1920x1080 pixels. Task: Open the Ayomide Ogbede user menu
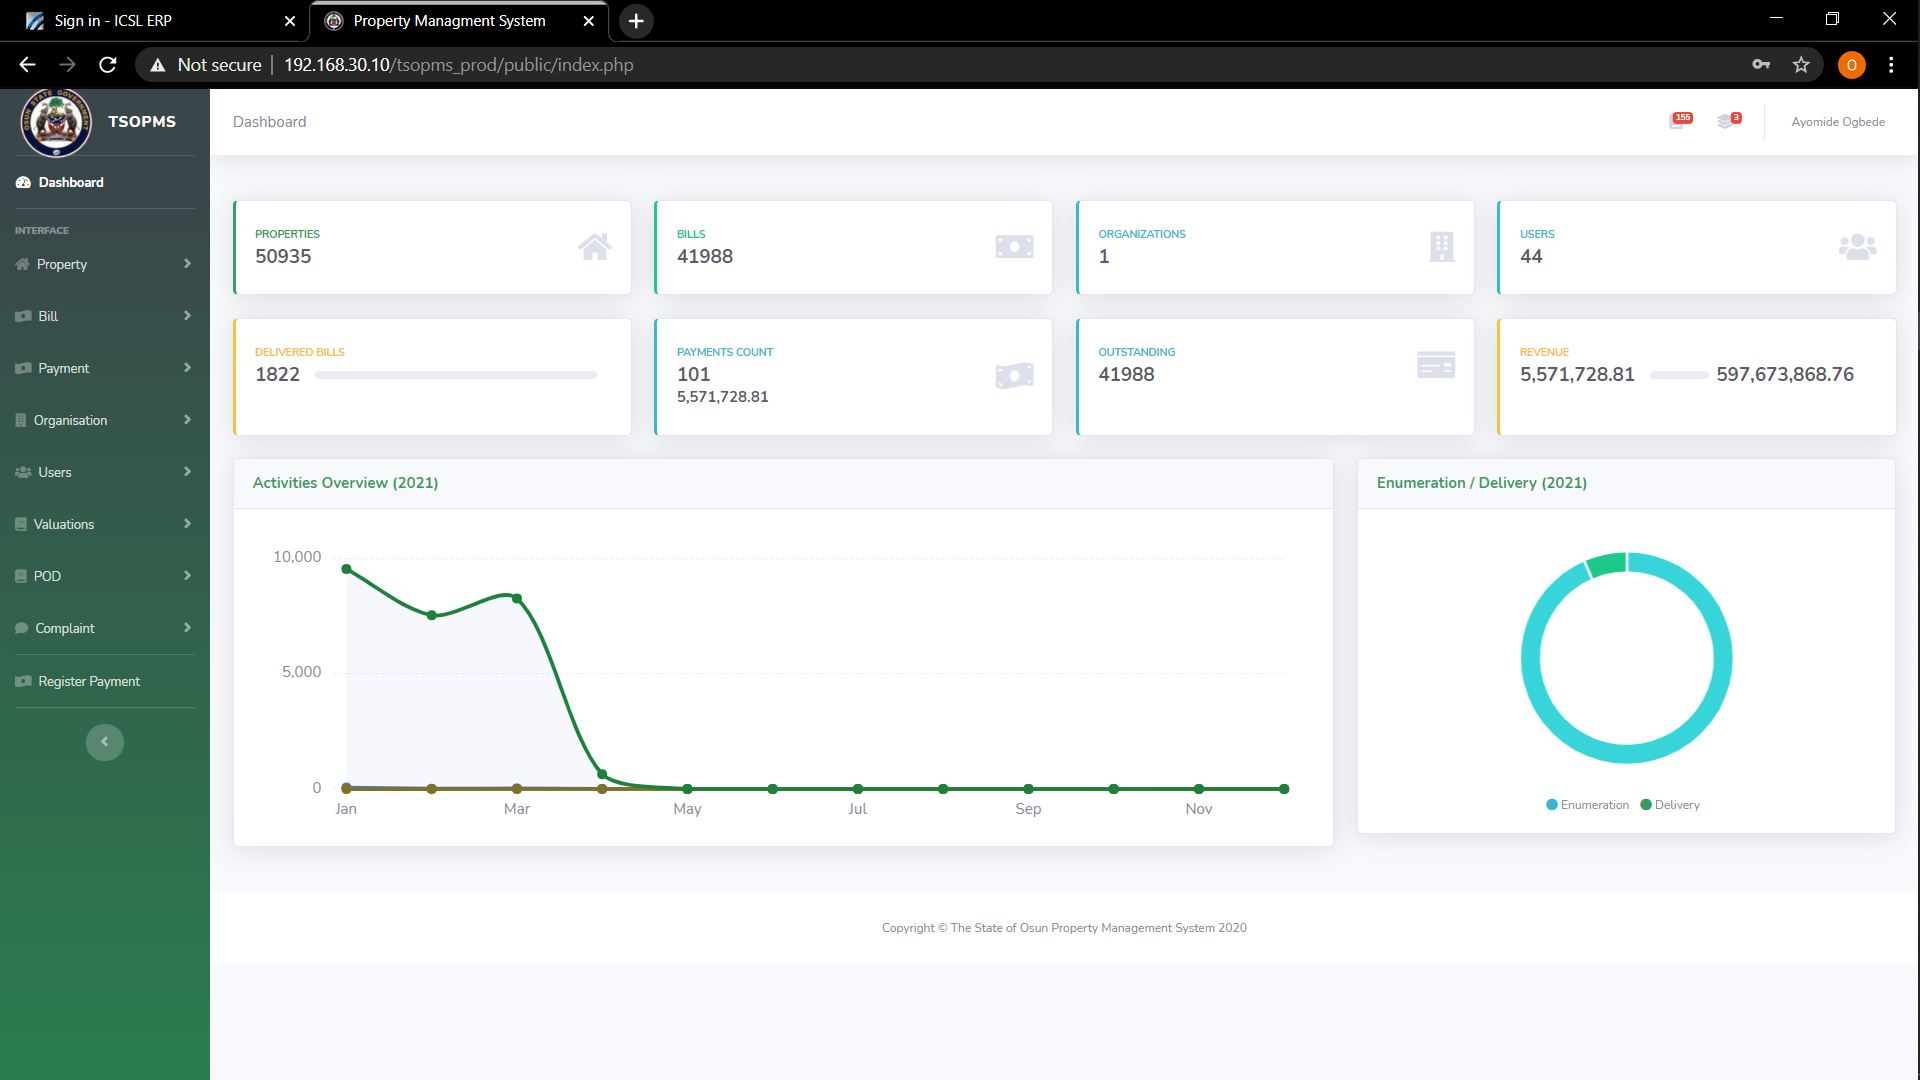(x=1838, y=122)
